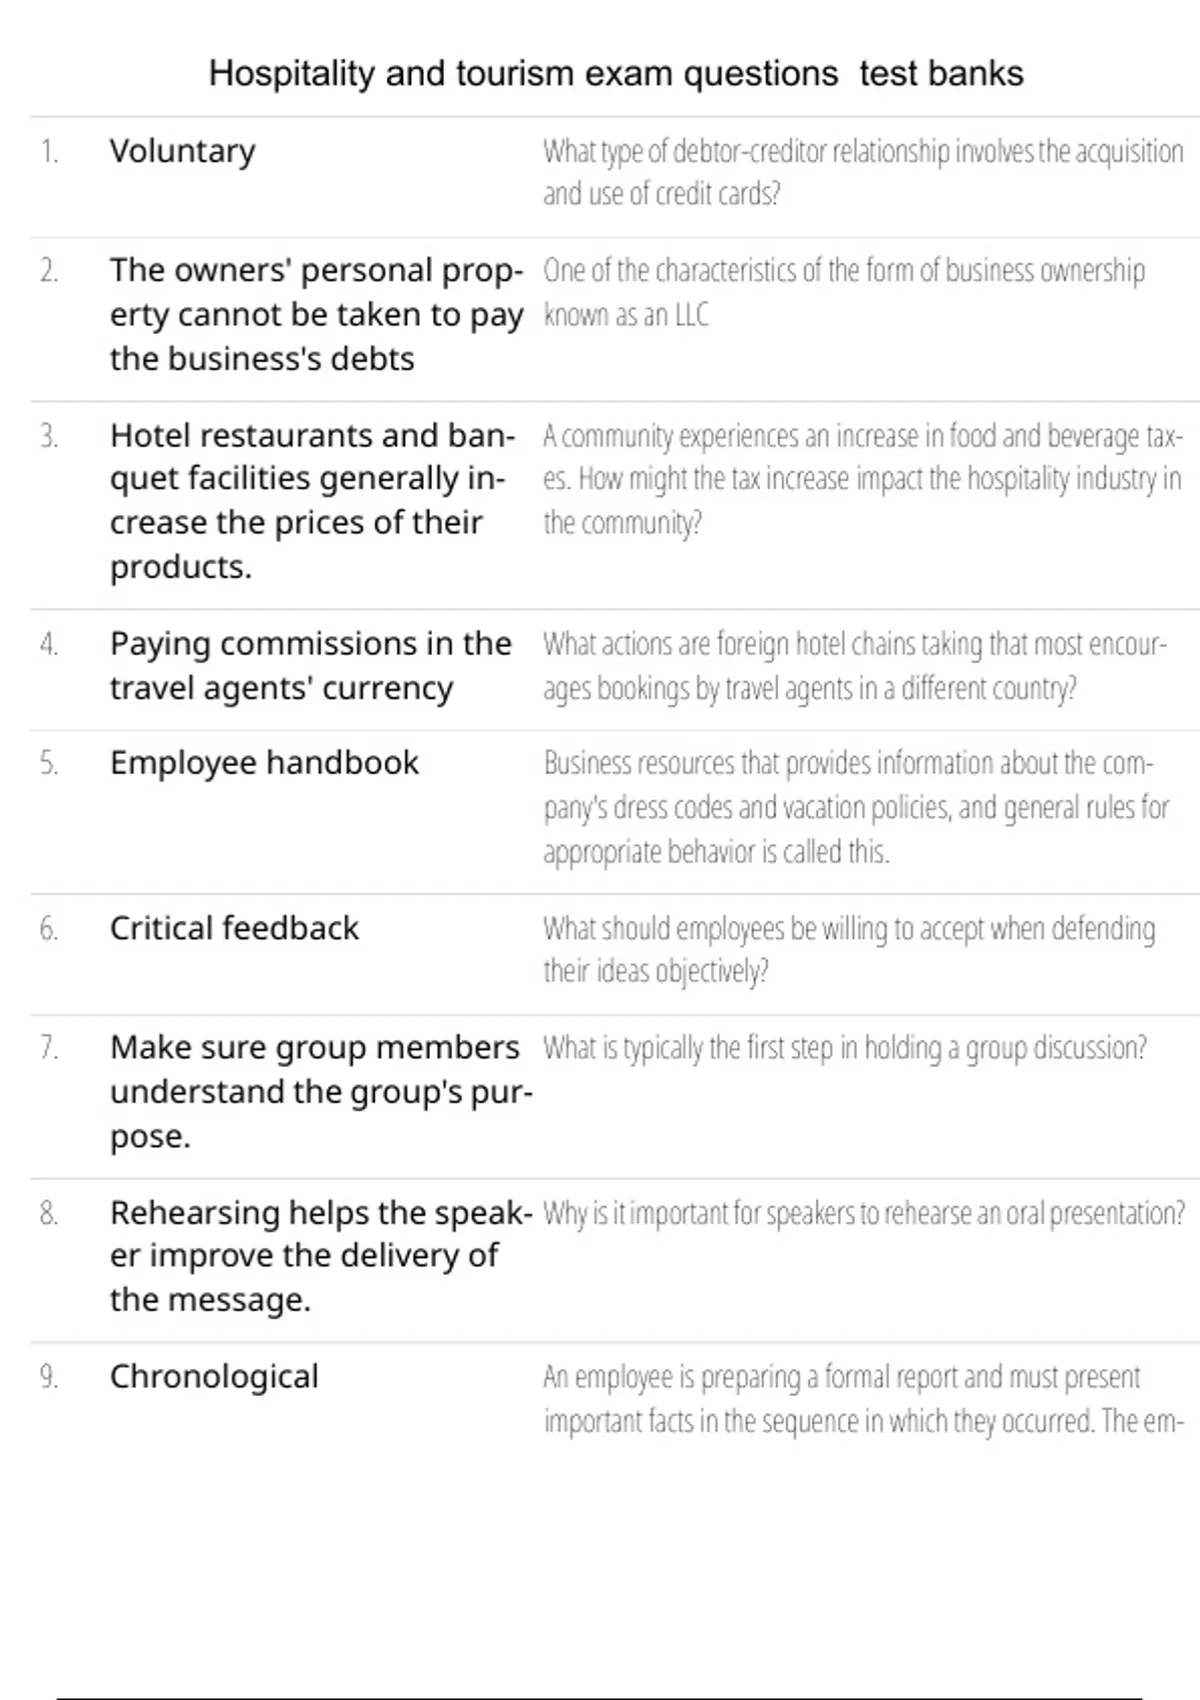This screenshot has height=1700, width=1200.
Task: Select the term "Chronological"
Action: (214, 1377)
